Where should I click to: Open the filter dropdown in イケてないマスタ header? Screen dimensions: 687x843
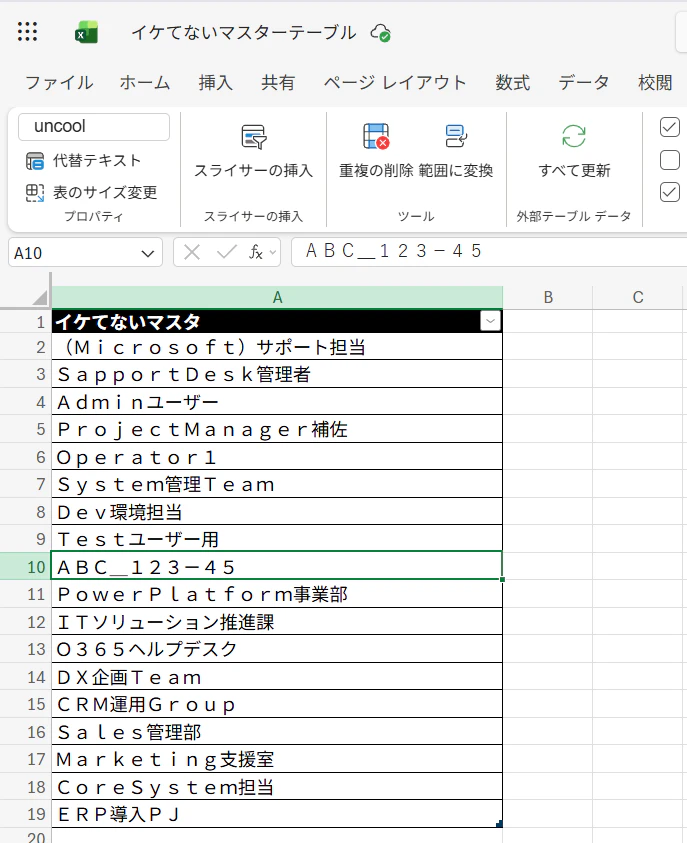point(490,322)
